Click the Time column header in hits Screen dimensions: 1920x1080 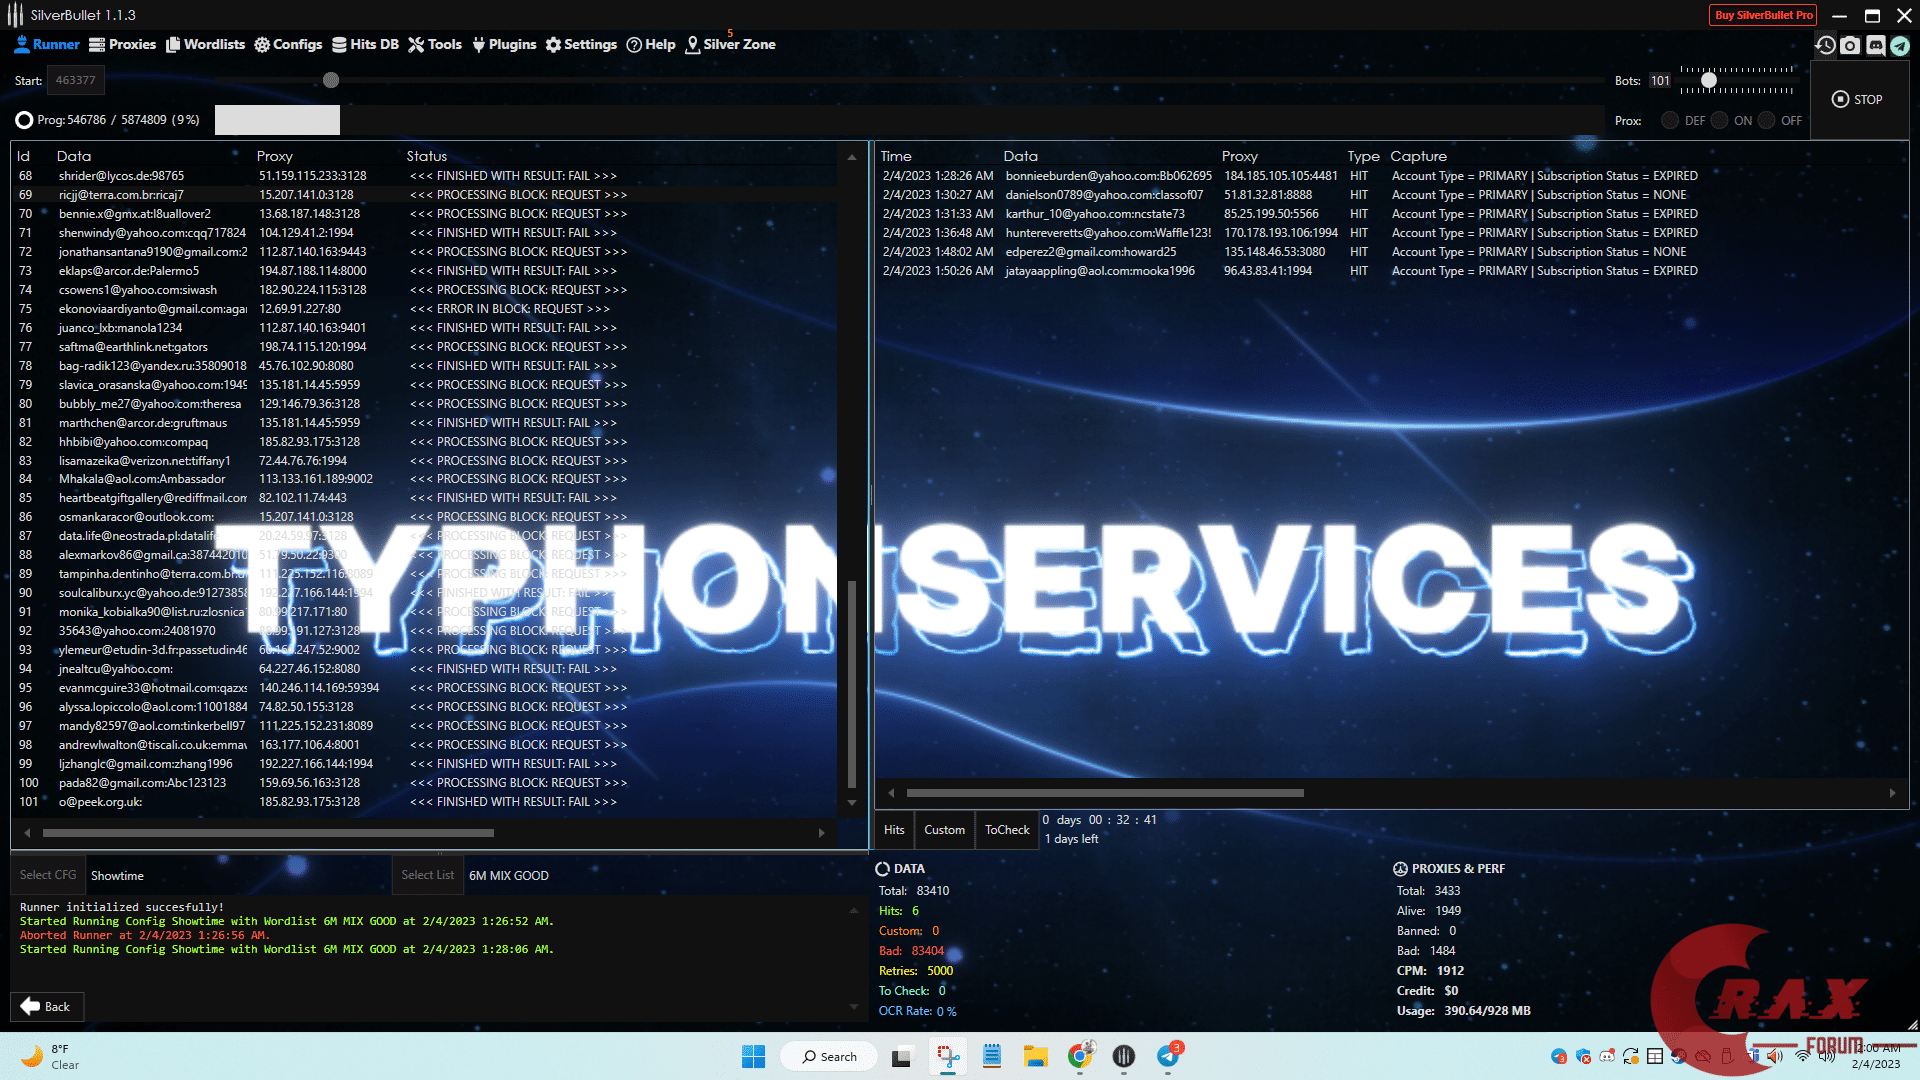click(x=896, y=156)
